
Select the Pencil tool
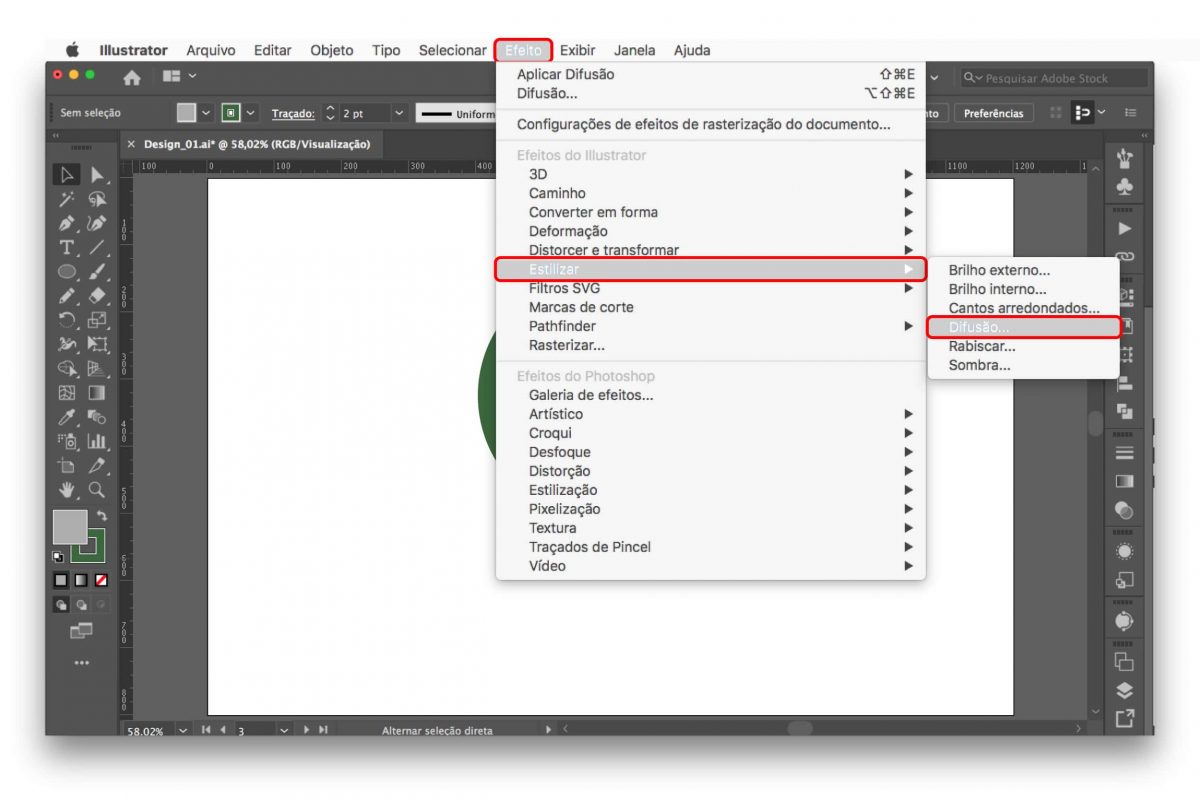pos(68,296)
